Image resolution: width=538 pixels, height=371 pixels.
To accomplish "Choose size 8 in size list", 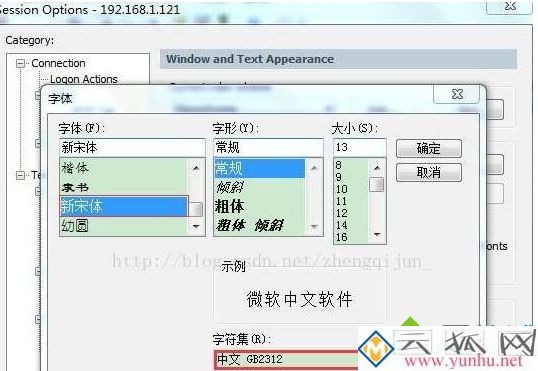I will coord(350,165).
